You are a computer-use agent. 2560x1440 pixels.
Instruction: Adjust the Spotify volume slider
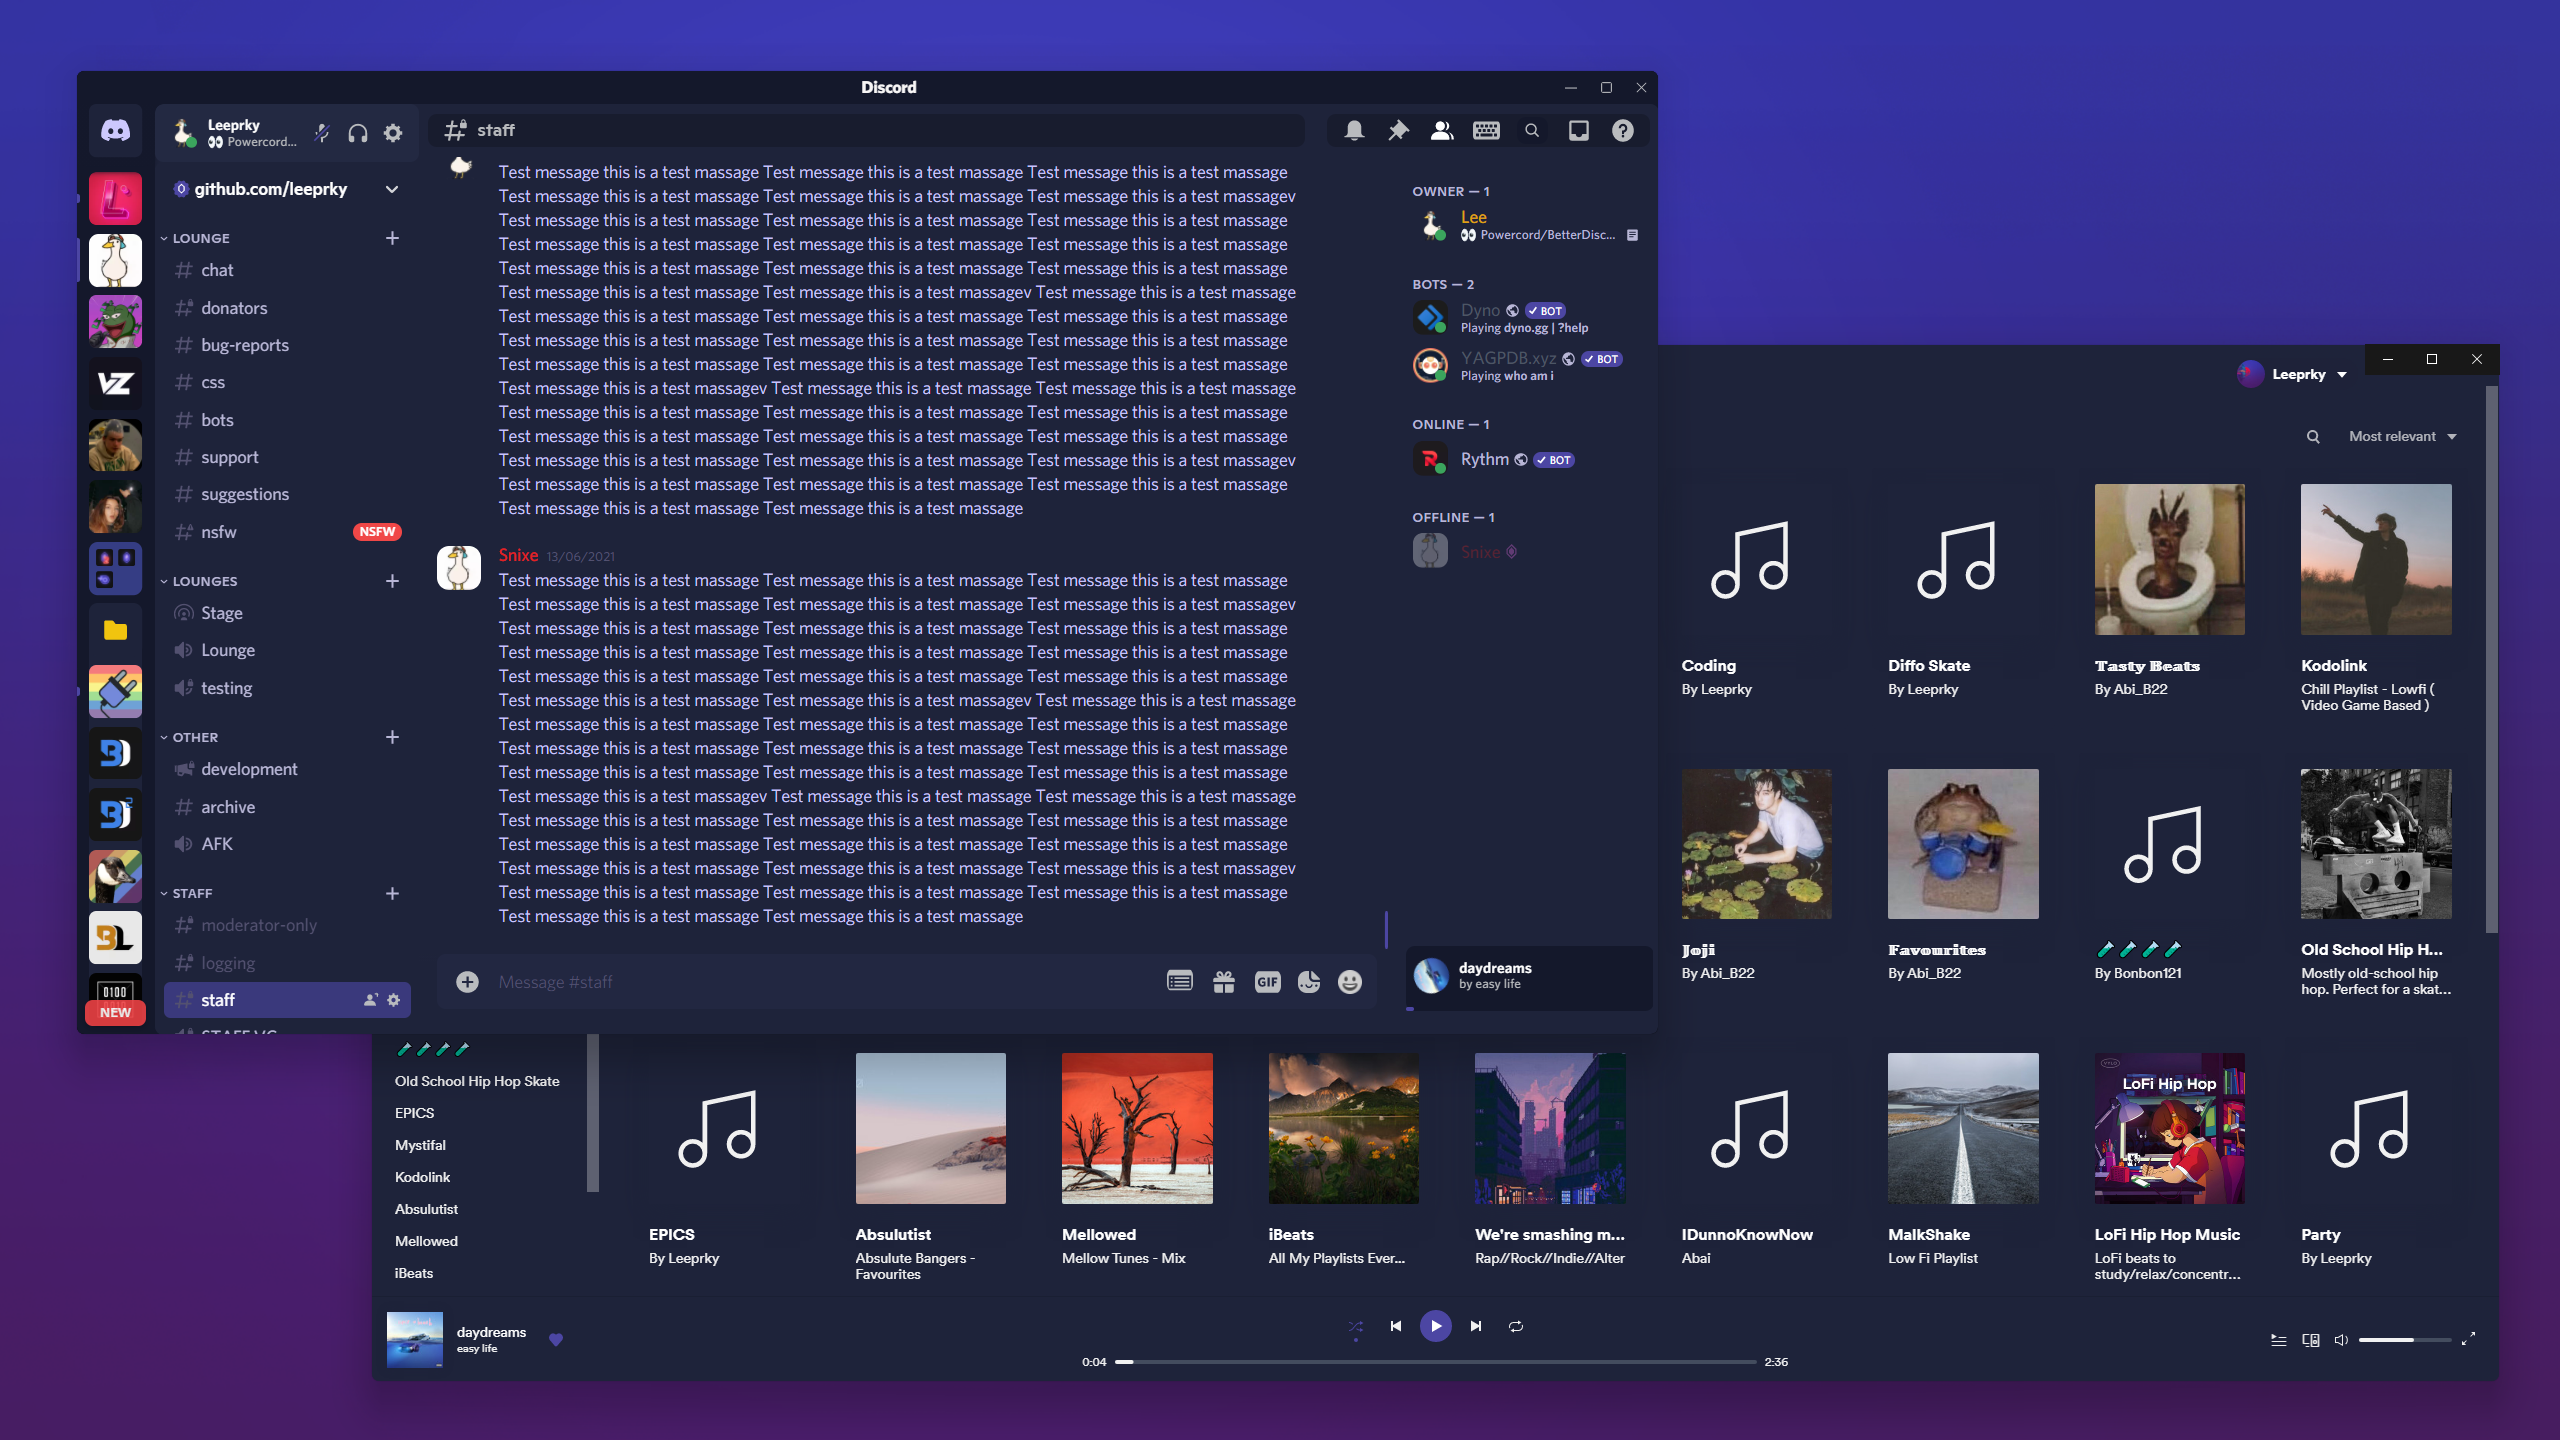coord(2404,1340)
